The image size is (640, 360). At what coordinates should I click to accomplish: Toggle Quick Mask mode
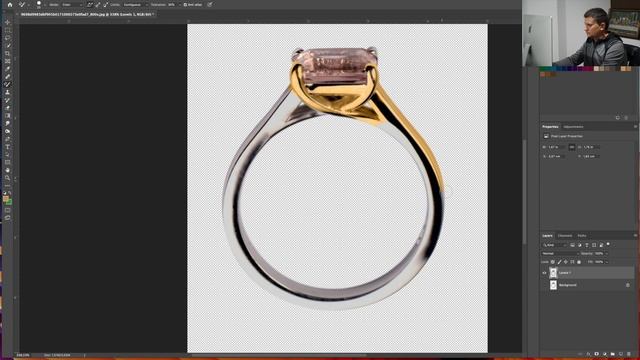coord(7,210)
